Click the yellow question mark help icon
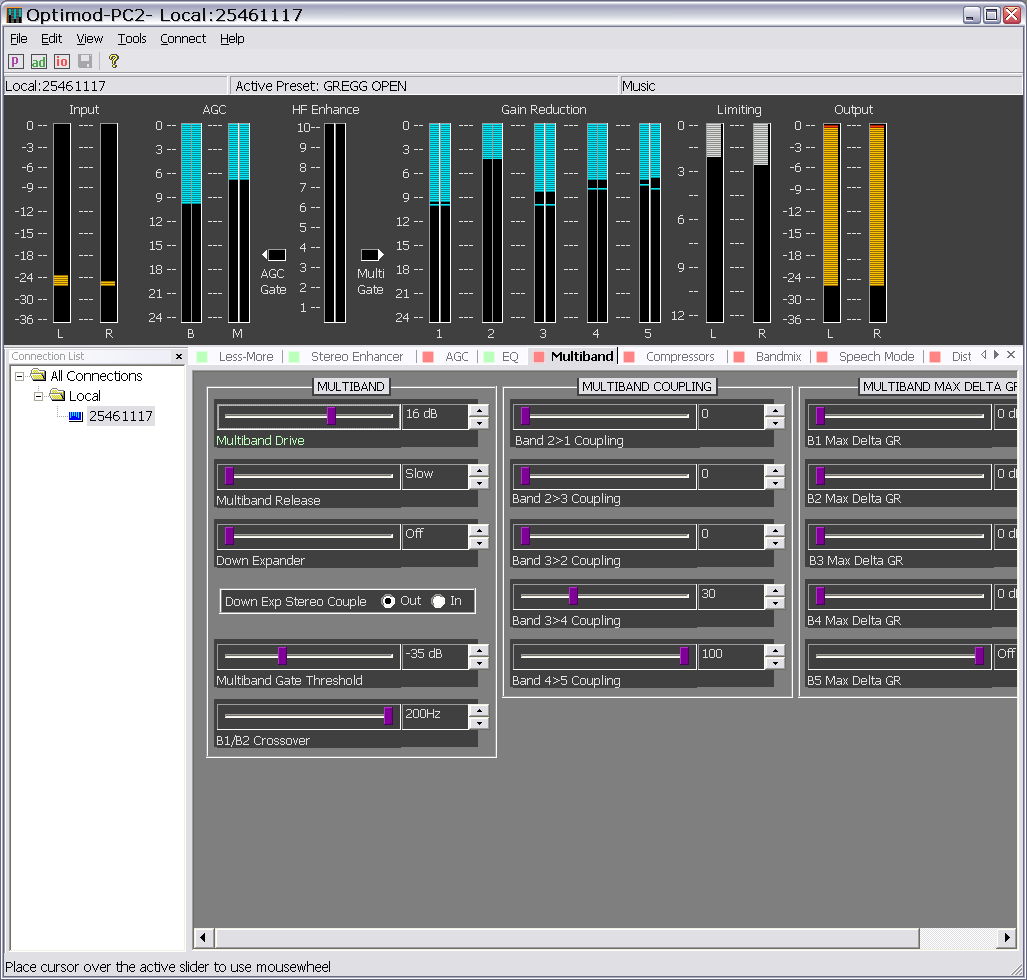The image size is (1027, 980). click(x=113, y=61)
